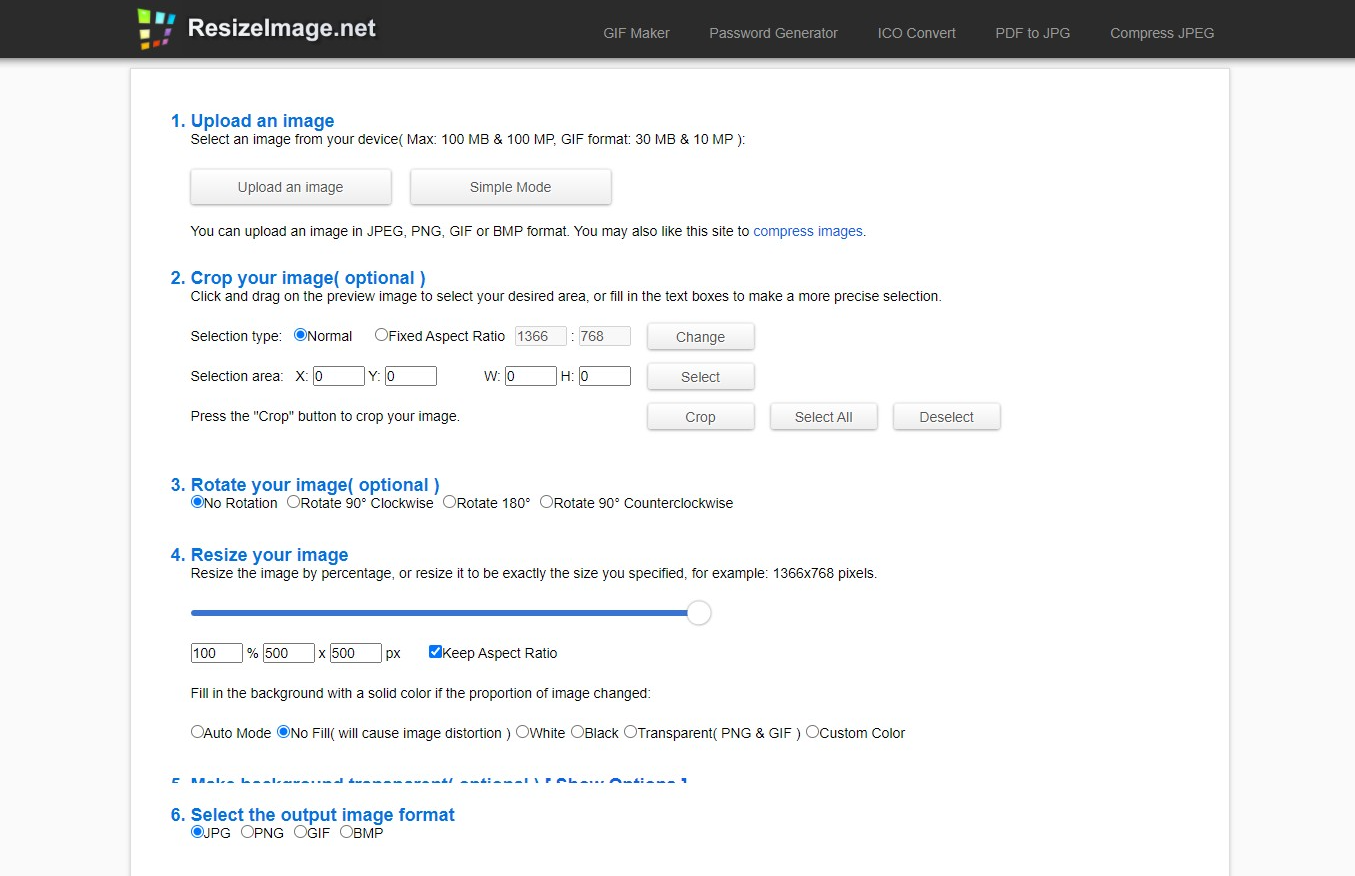Click the Select All button
Image resolution: width=1355 pixels, height=876 pixels.
[x=823, y=417]
